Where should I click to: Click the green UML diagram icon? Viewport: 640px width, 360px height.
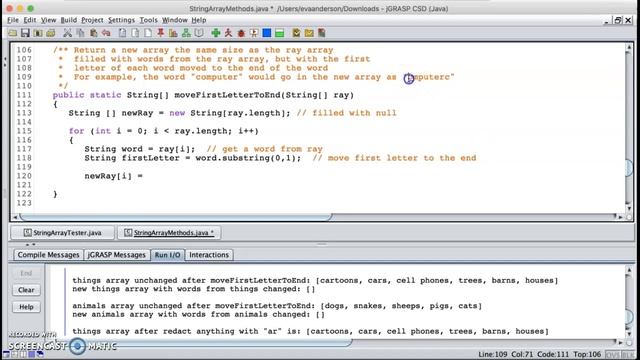tap(186, 33)
